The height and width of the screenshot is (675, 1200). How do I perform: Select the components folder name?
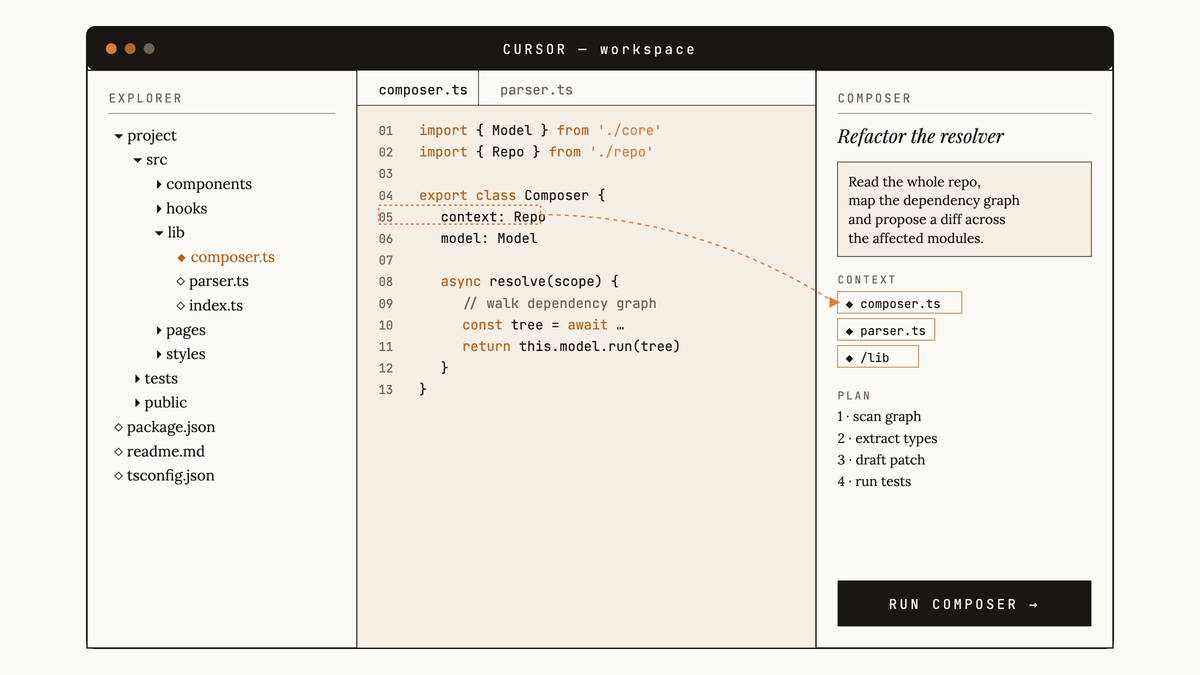pos(209,184)
